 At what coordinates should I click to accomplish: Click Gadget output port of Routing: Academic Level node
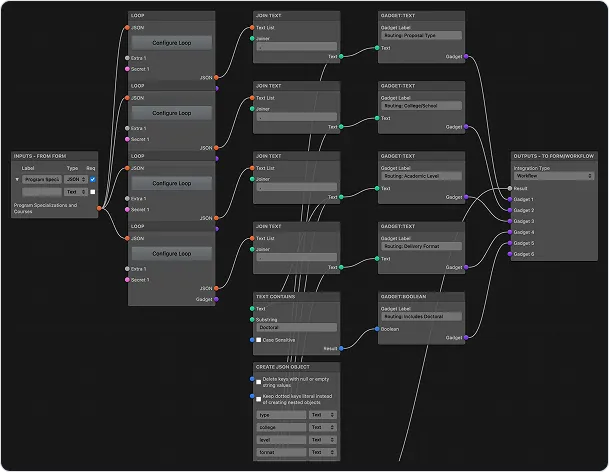point(466,197)
